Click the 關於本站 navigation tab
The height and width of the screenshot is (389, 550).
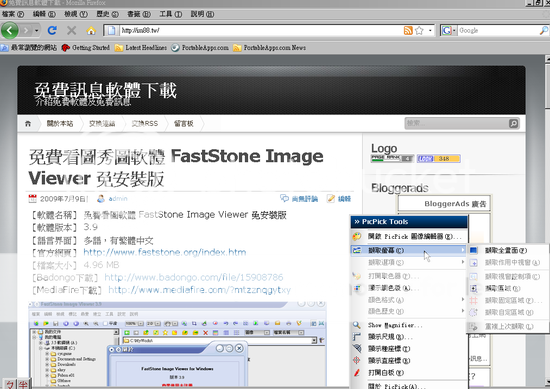click(x=60, y=123)
